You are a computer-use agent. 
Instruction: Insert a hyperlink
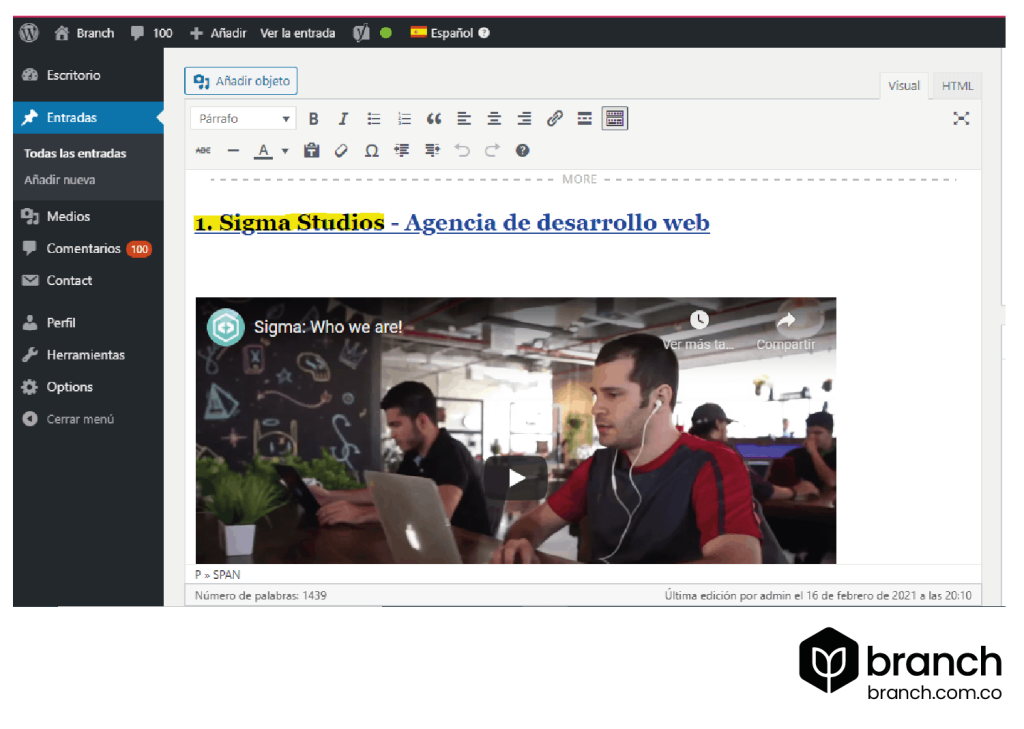tap(554, 118)
